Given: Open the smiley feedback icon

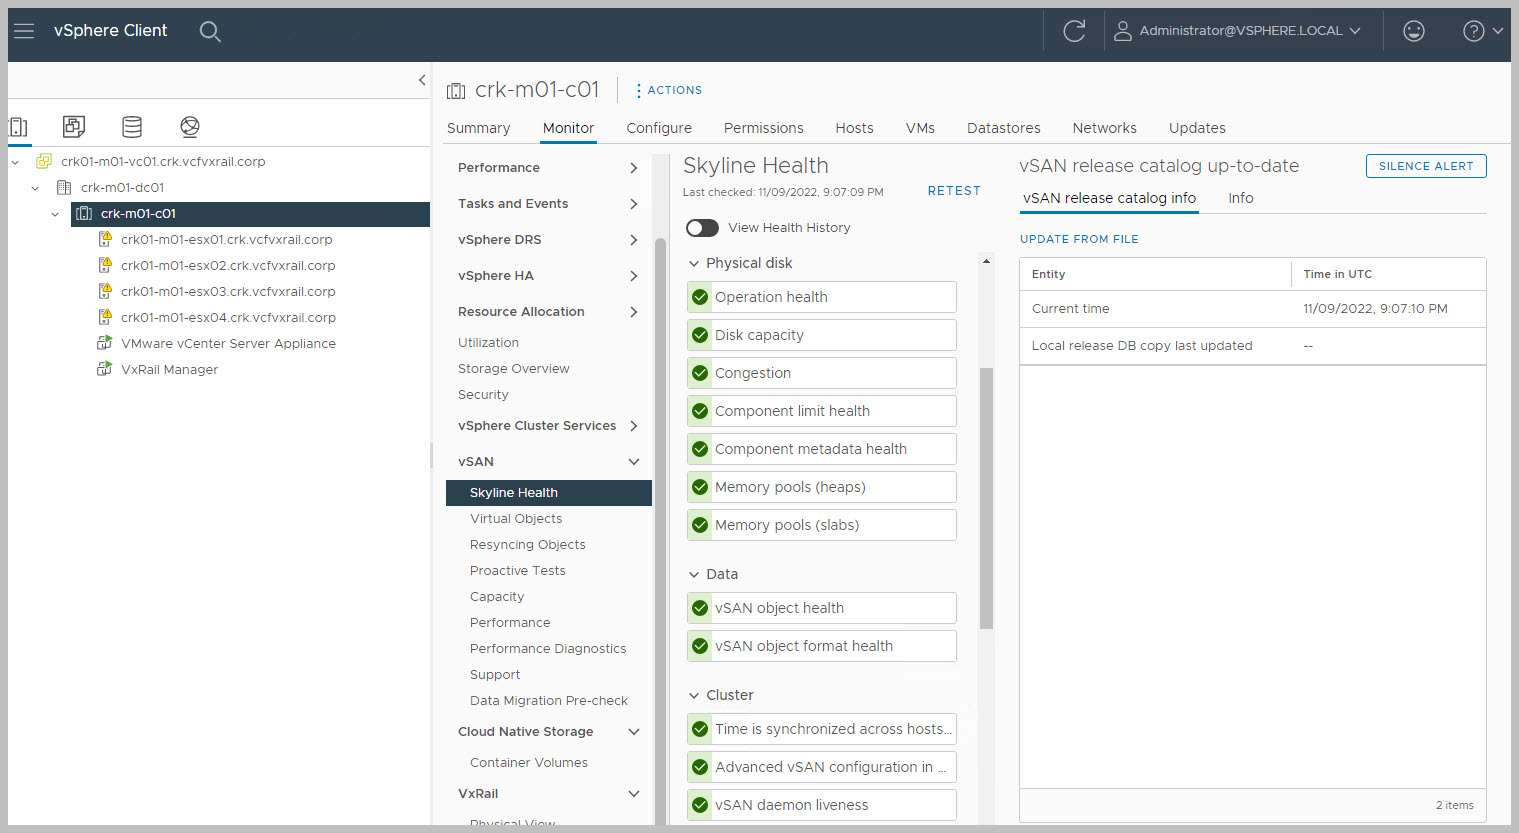Looking at the screenshot, I should point(1413,31).
